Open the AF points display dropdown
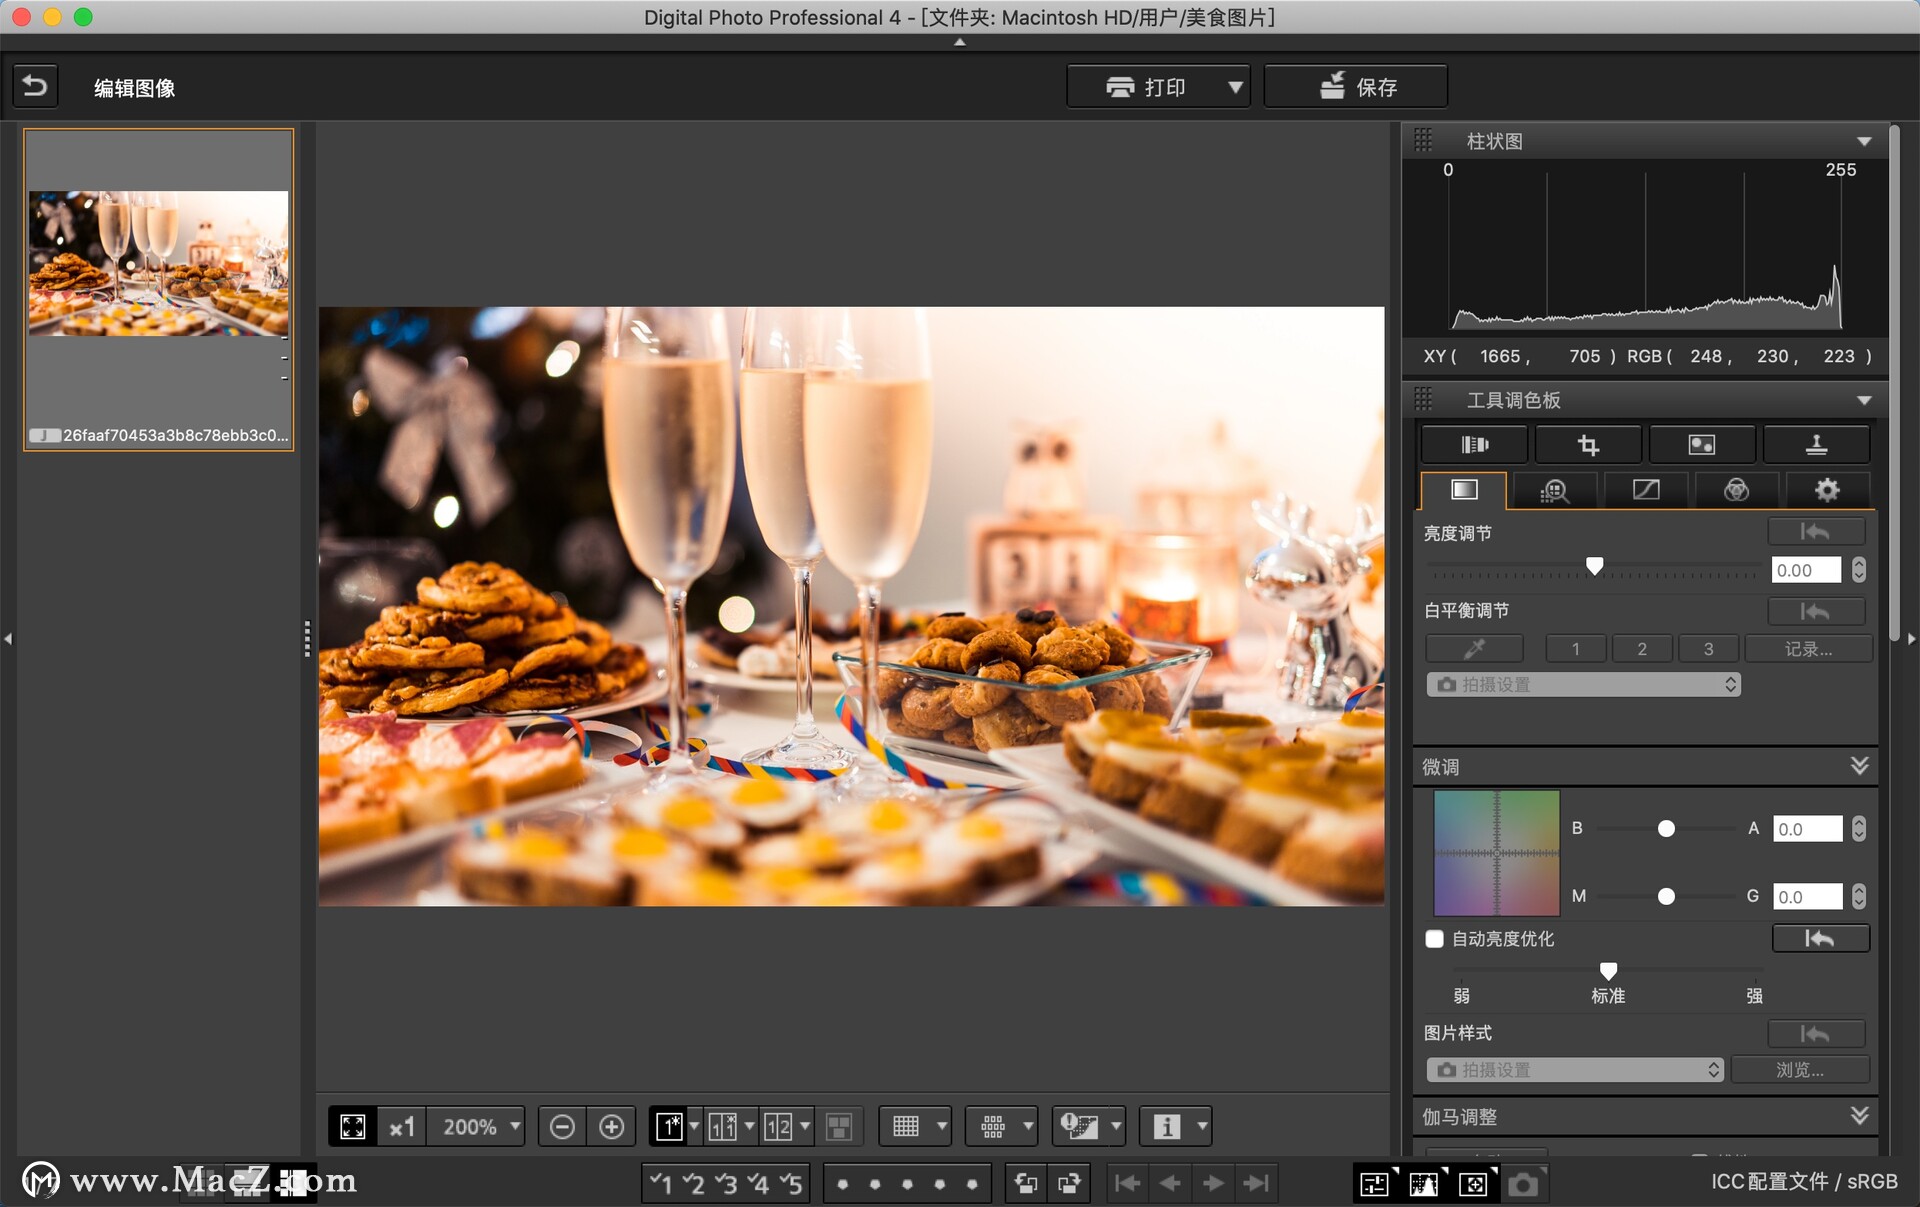 coord(1027,1127)
